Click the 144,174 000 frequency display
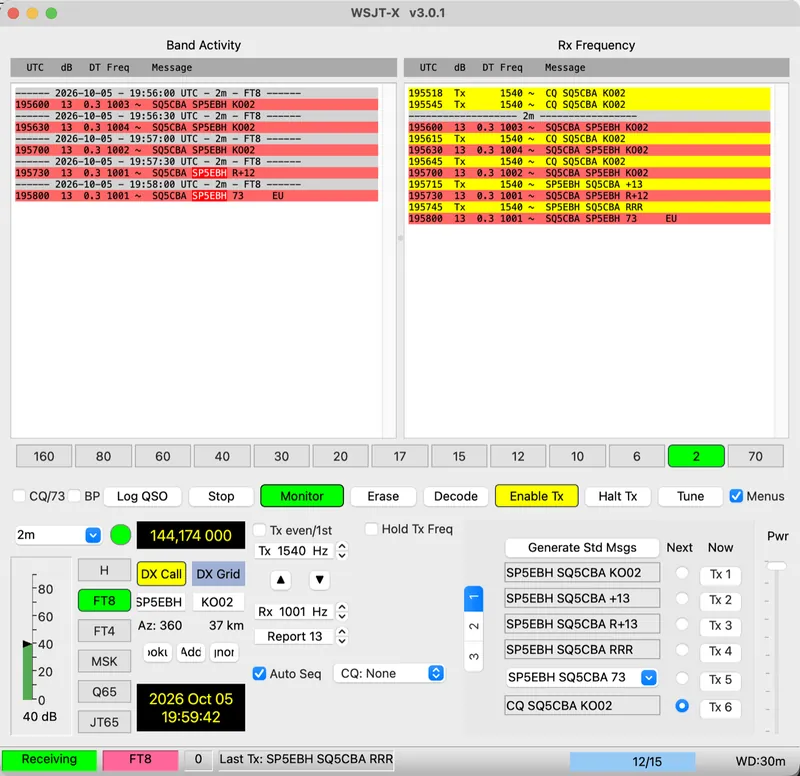This screenshot has width=800, height=776. 191,535
